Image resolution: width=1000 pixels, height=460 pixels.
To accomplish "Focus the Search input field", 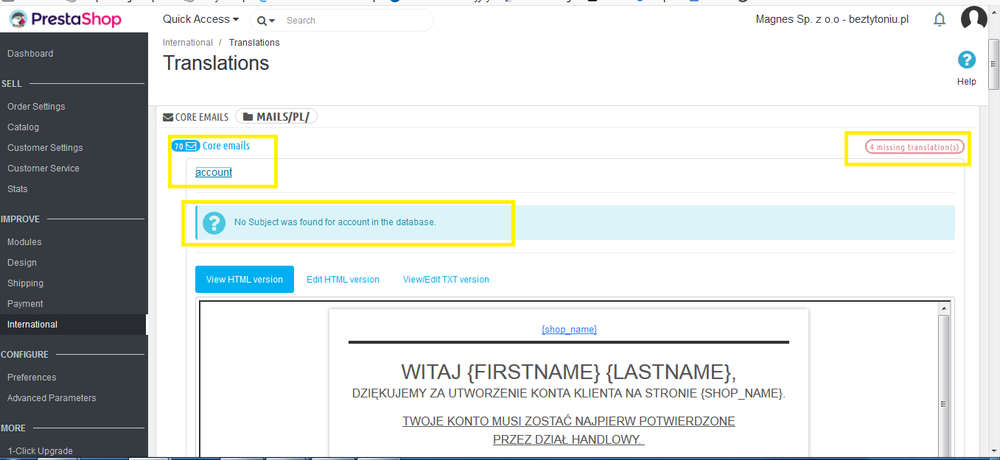I will (x=356, y=20).
